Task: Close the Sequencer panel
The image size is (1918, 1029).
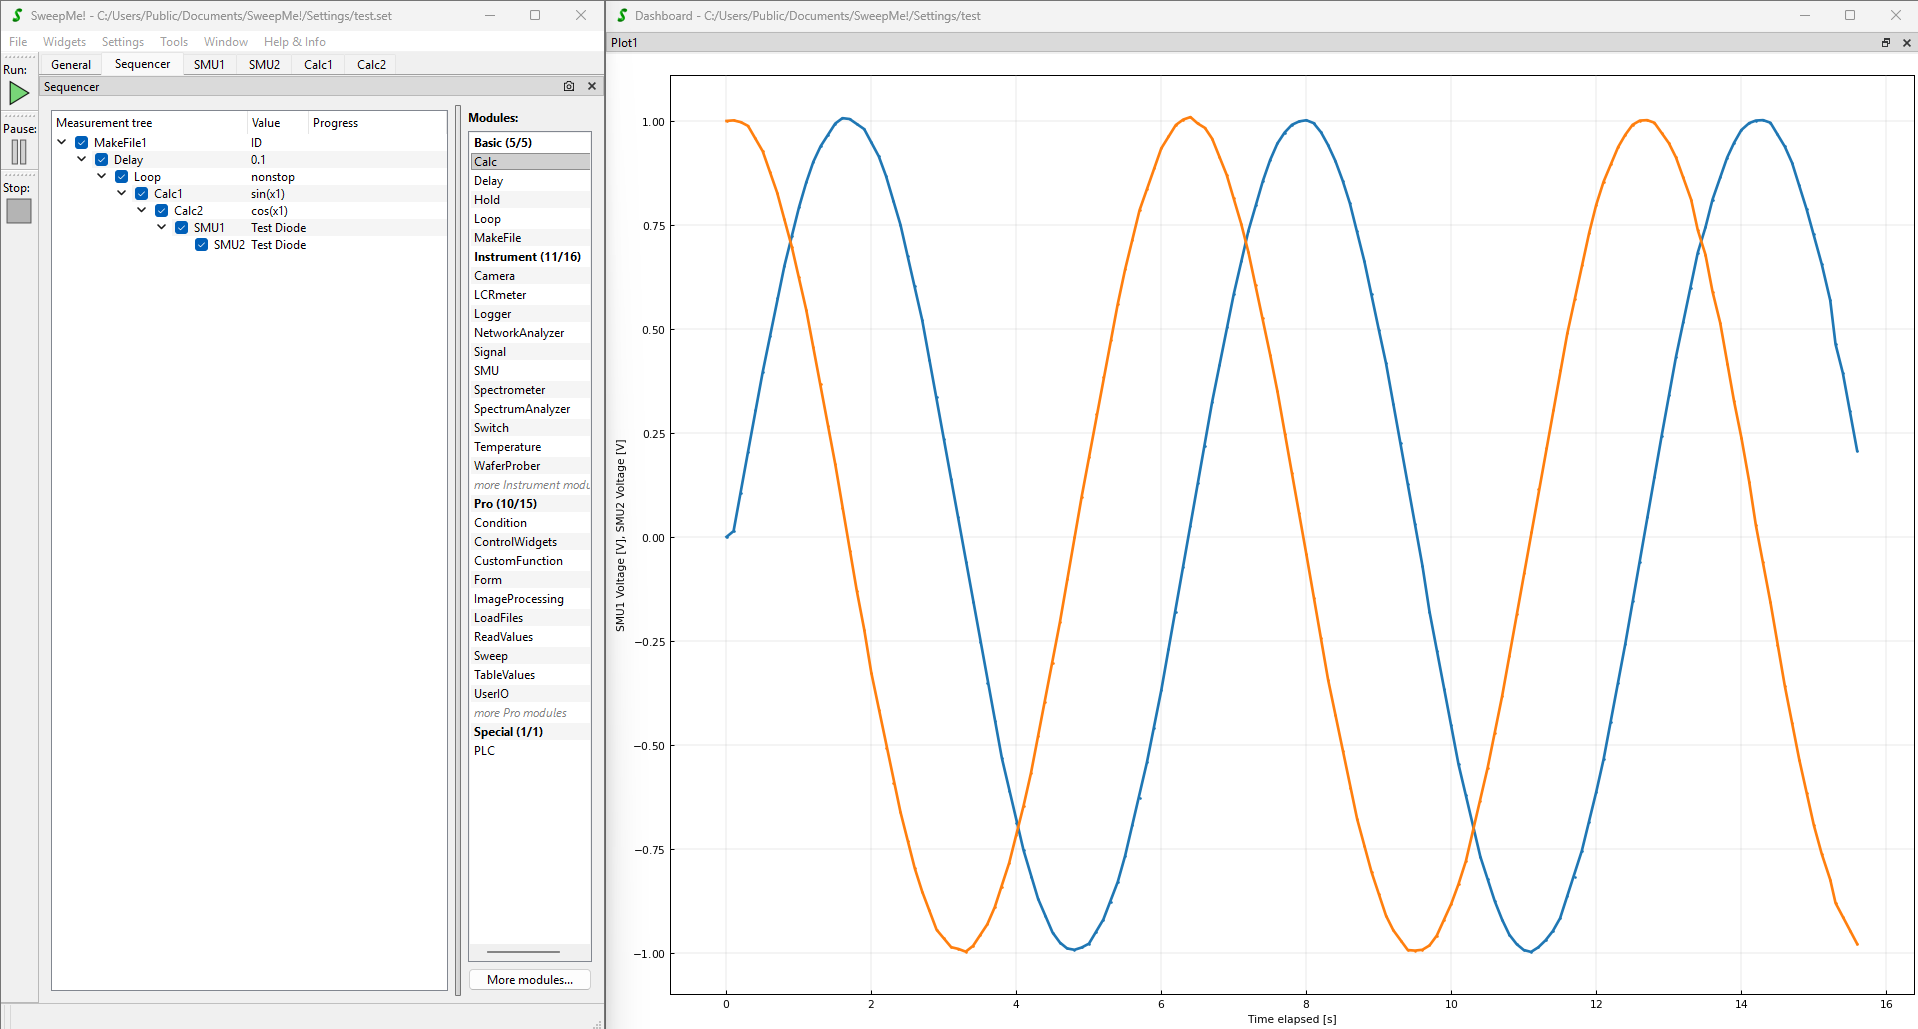Action: (x=592, y=87)
